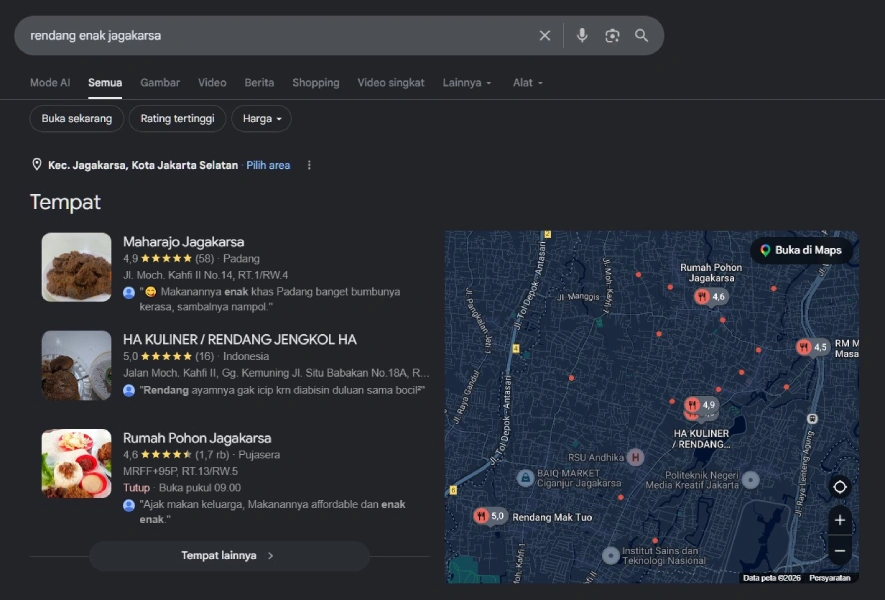
Task: Click the Tutup closed status text
Action: pyautogui.click(x=136, y=487)
